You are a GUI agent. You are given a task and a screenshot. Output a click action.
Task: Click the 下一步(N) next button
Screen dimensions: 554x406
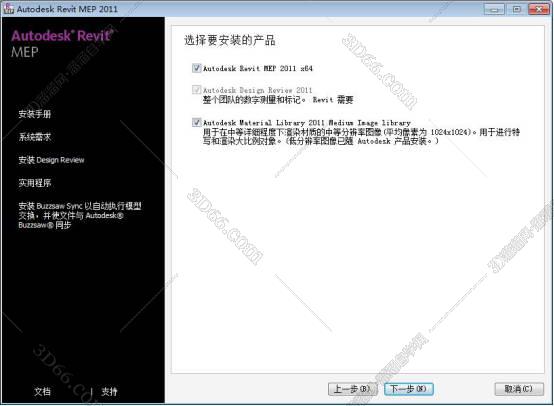409,389
